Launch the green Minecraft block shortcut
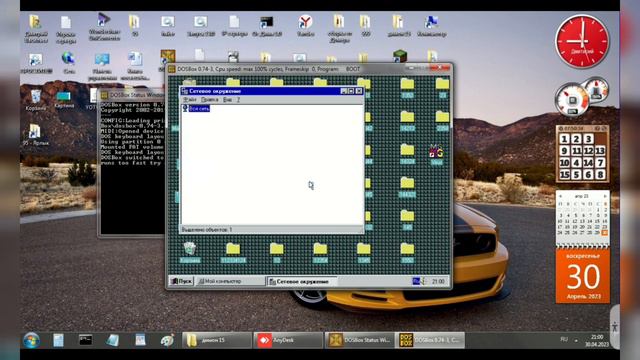640x360 pixels. point(400,56)
